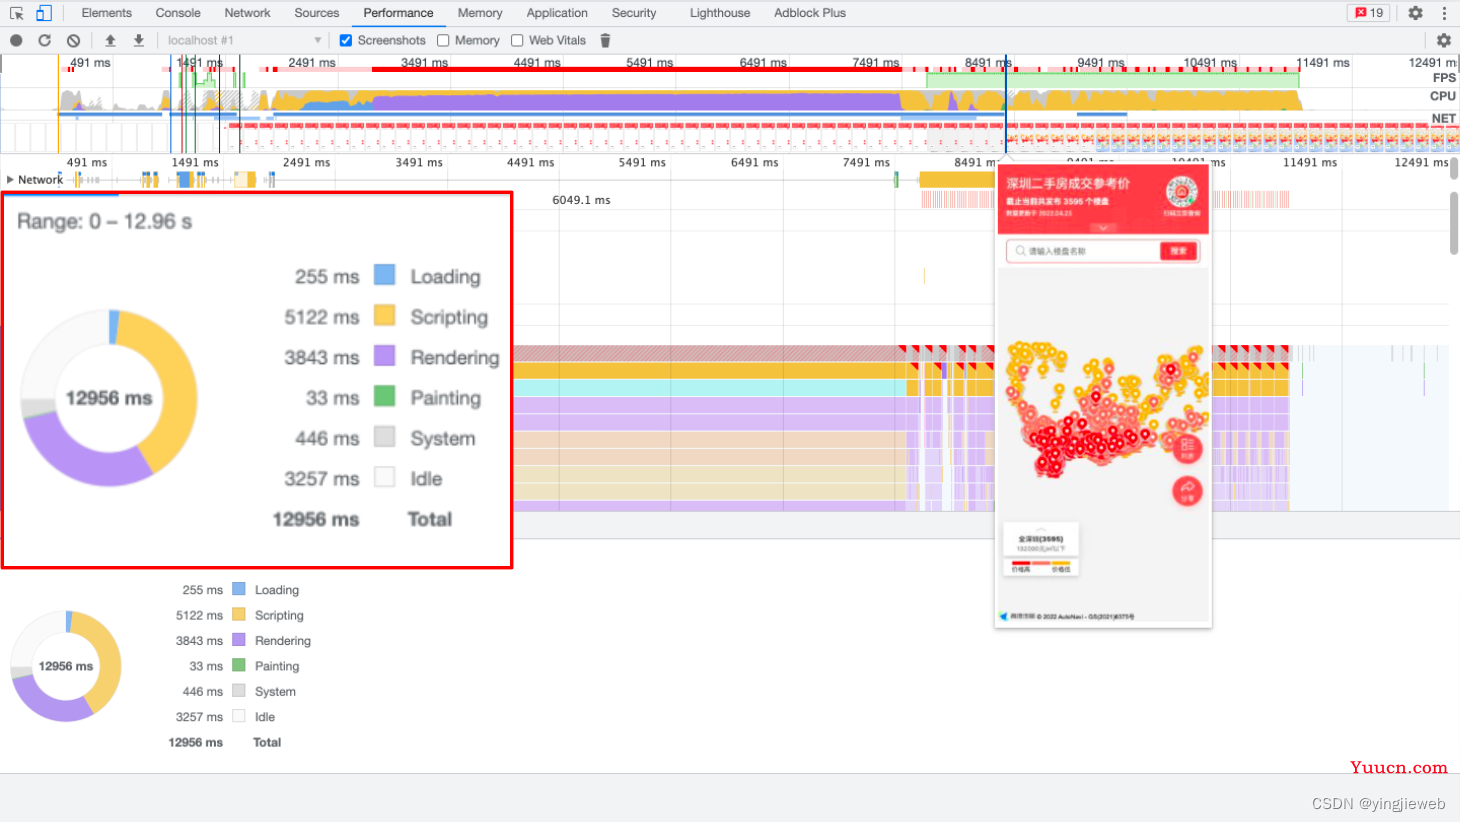Click the red error count badge 19
This screenshot has height=822, width=1460.
(1369, 13)
